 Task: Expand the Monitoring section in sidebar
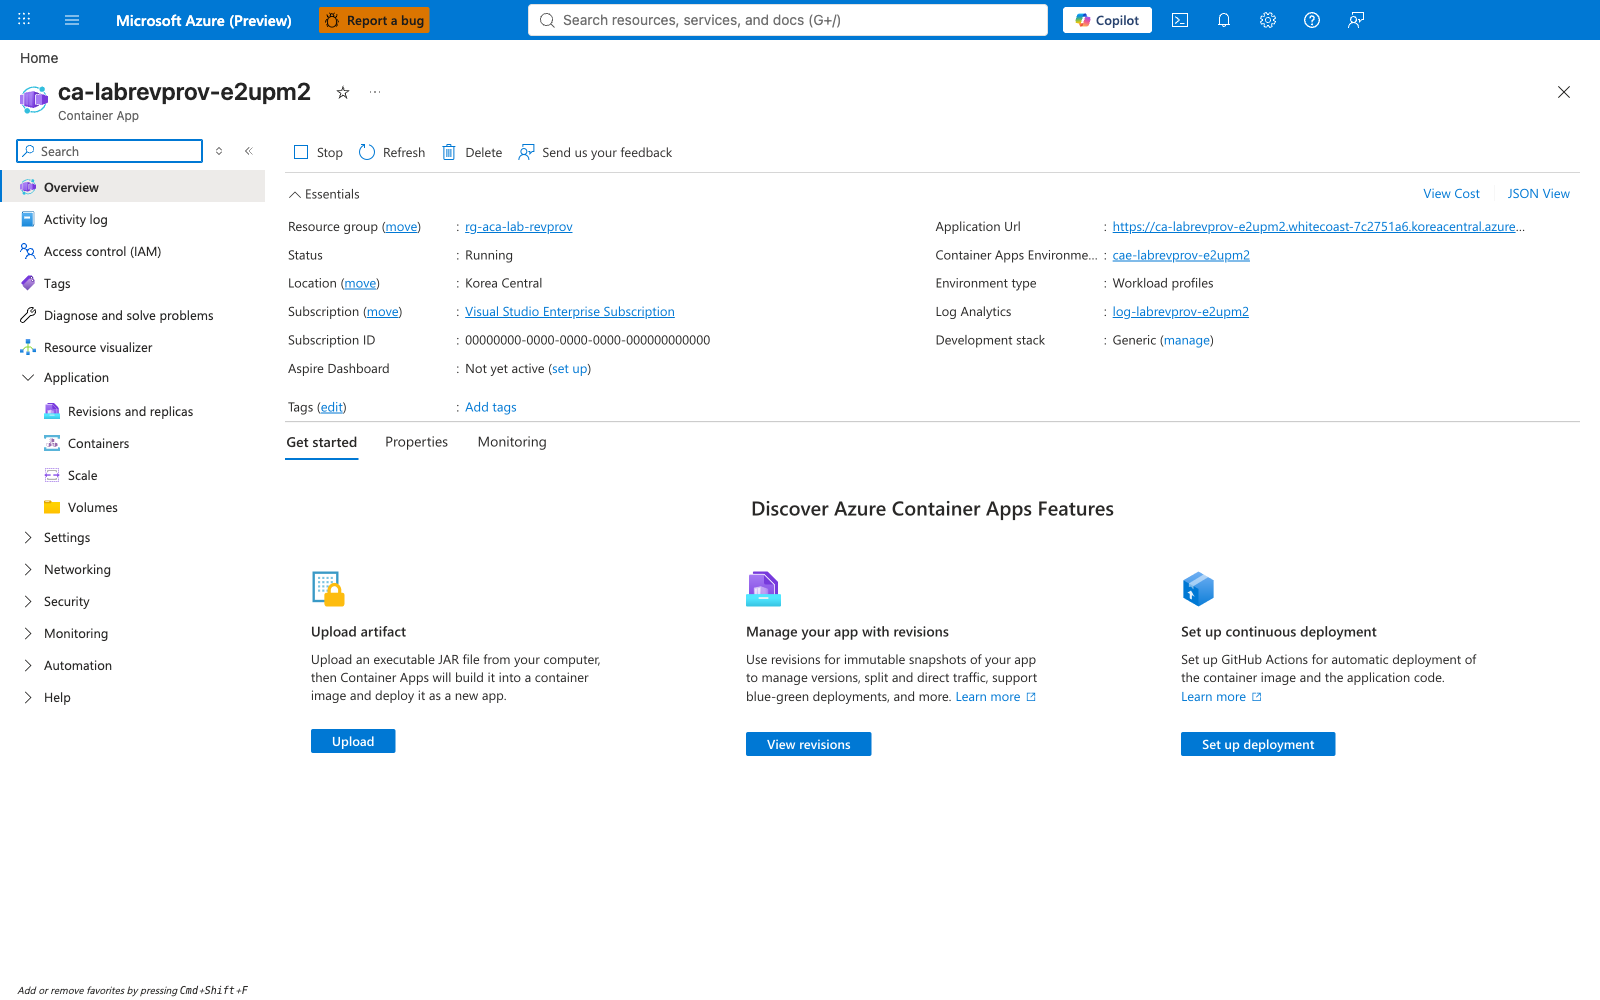click(x=28, y=633)
